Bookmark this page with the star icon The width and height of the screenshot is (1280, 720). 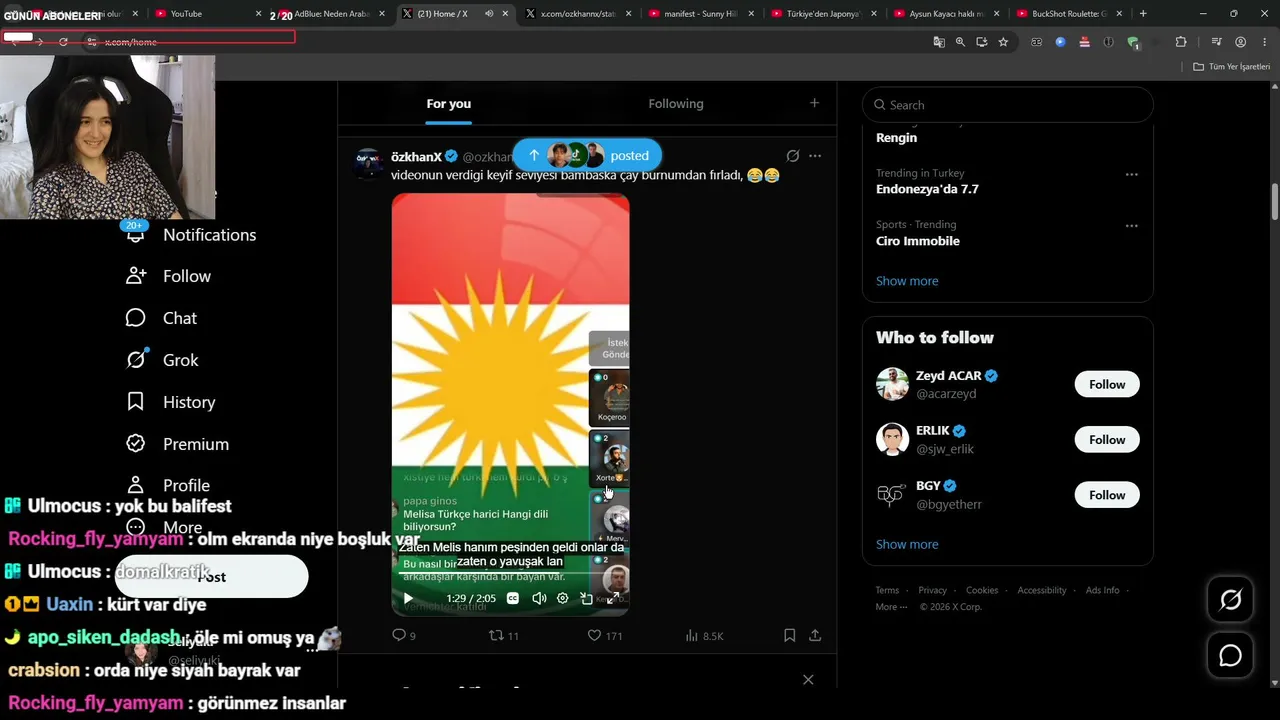pos(1003,42)
